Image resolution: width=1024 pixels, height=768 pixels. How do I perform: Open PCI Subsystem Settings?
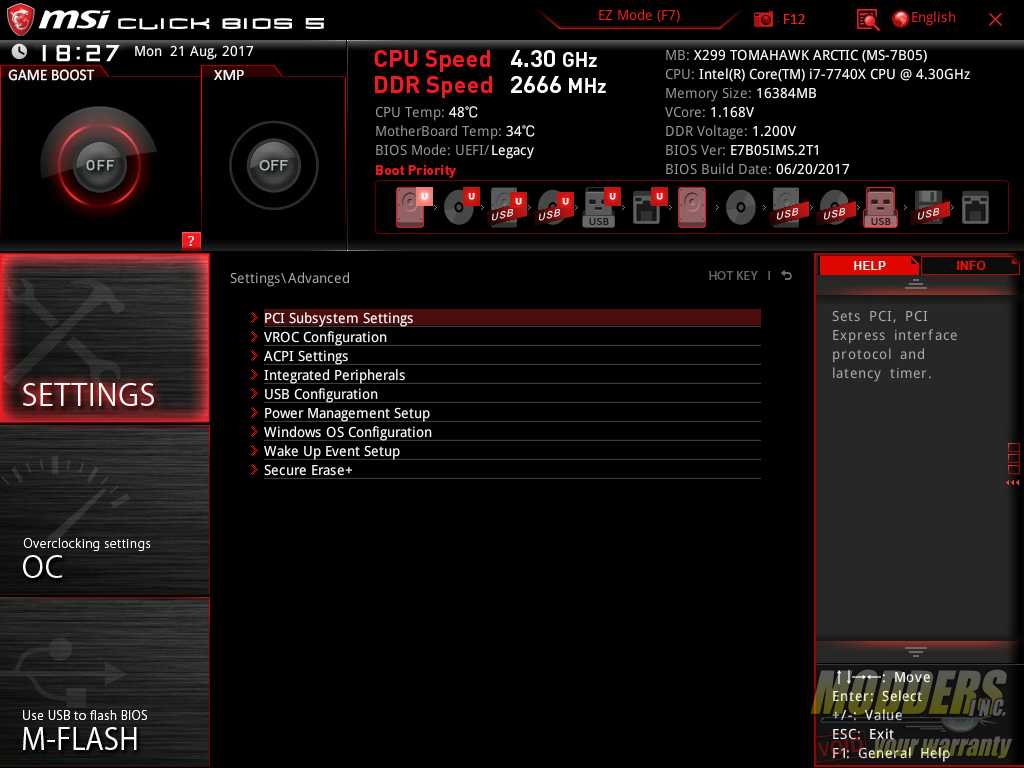point(512,318)
